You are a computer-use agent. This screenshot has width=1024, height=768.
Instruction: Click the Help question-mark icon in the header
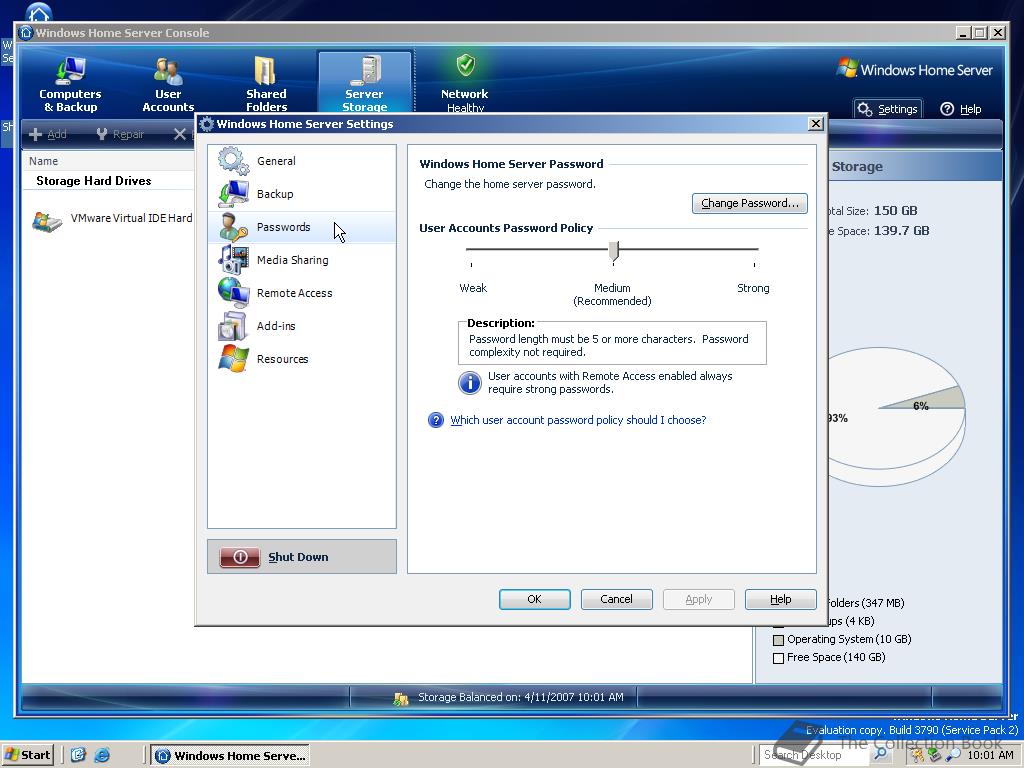pyautogui.click(x=947, y=109)
